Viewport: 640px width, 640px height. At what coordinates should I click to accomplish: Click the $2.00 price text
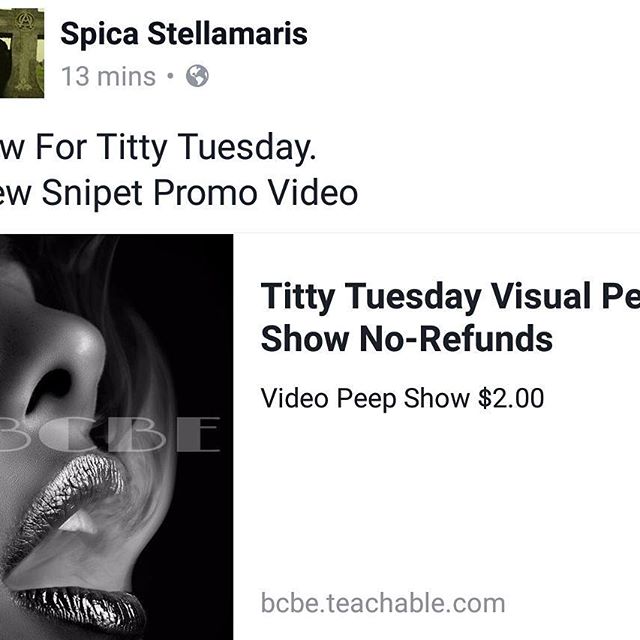pyautogui.click(x=511, y=398)
